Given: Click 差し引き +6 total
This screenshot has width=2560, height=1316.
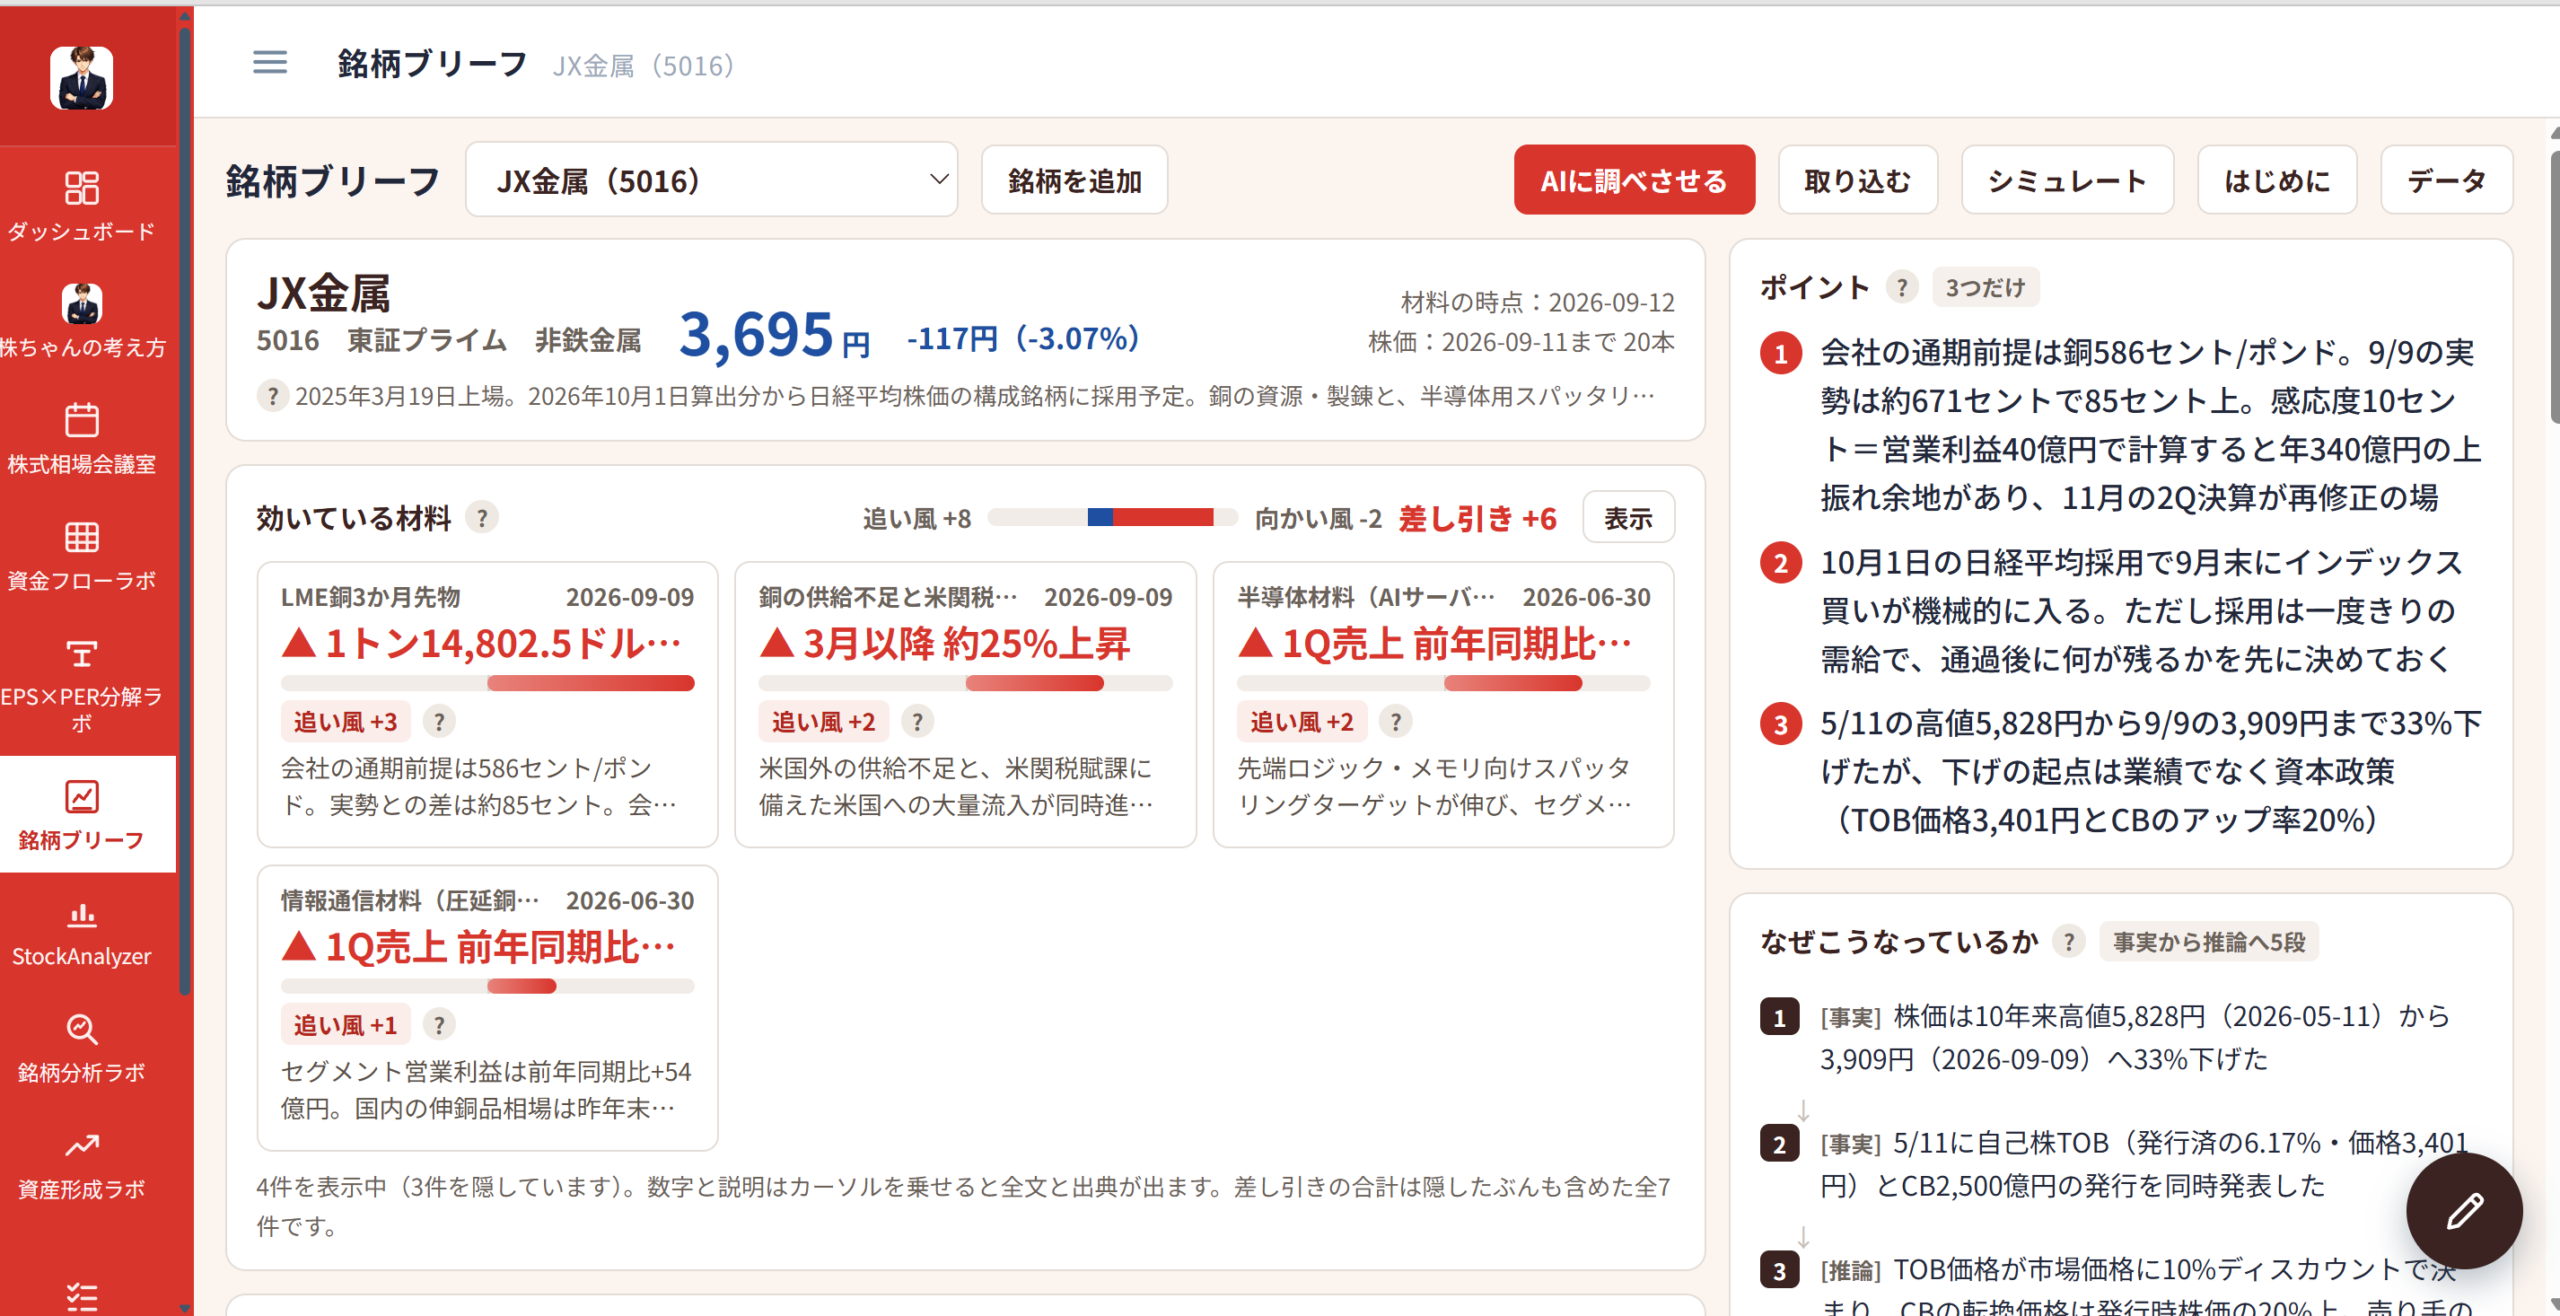Looking at the screenshot, I should (x=1477, y=518).
